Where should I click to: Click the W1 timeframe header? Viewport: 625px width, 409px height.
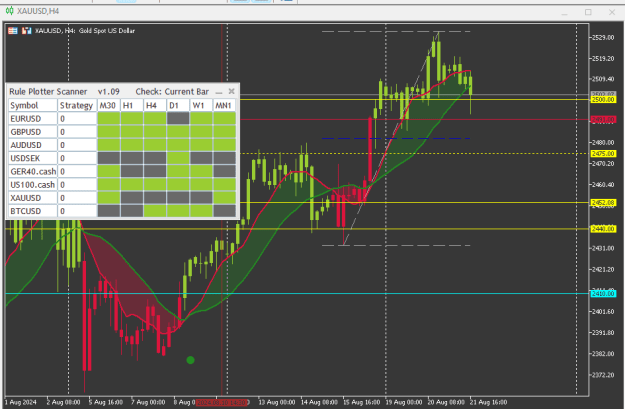pos(201,105)
